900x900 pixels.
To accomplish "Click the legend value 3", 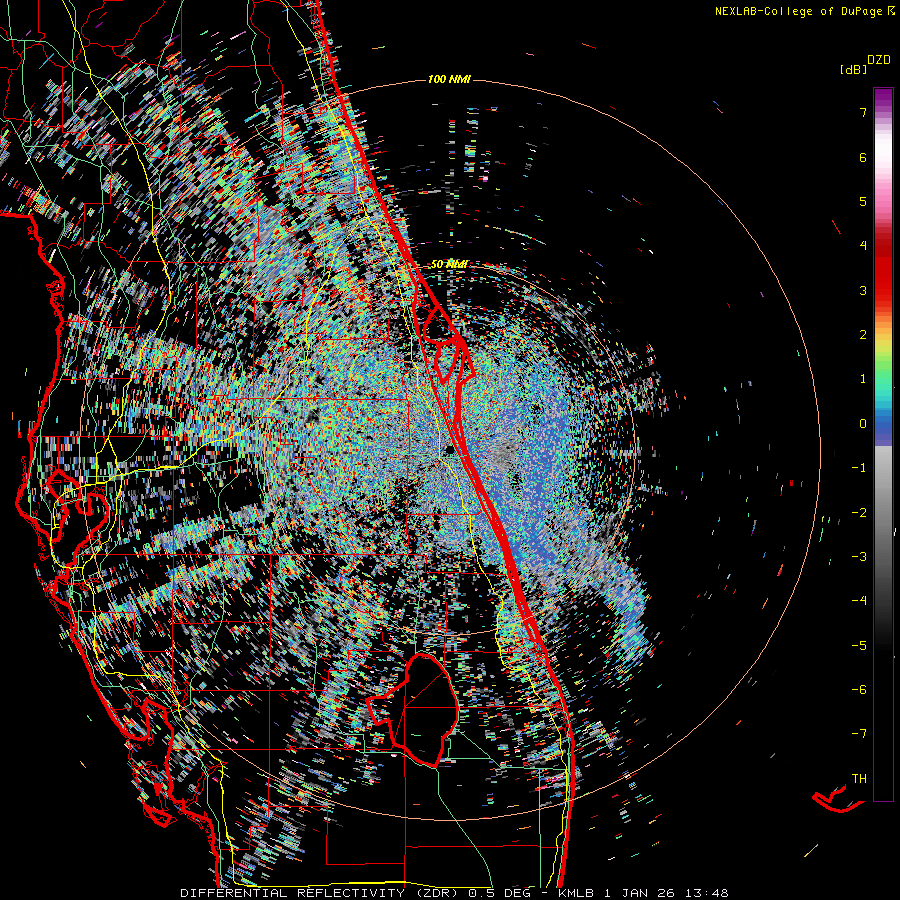I will pyautogui.click(x=863, y=290).
